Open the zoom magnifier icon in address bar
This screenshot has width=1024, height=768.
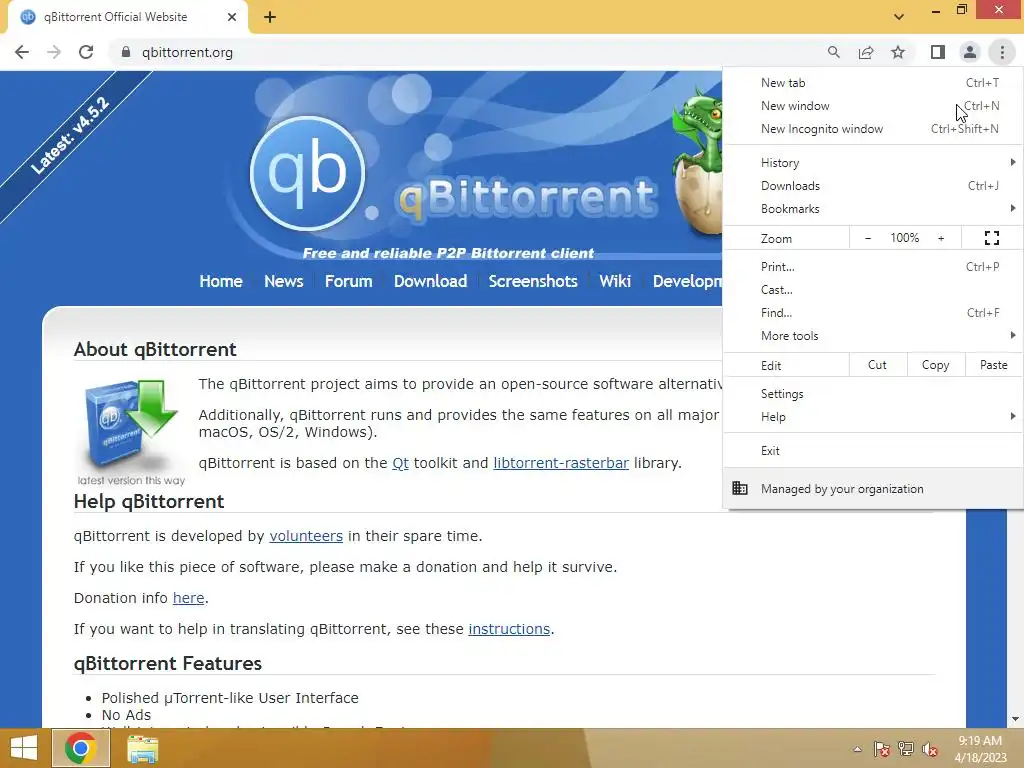pos(833,52)
